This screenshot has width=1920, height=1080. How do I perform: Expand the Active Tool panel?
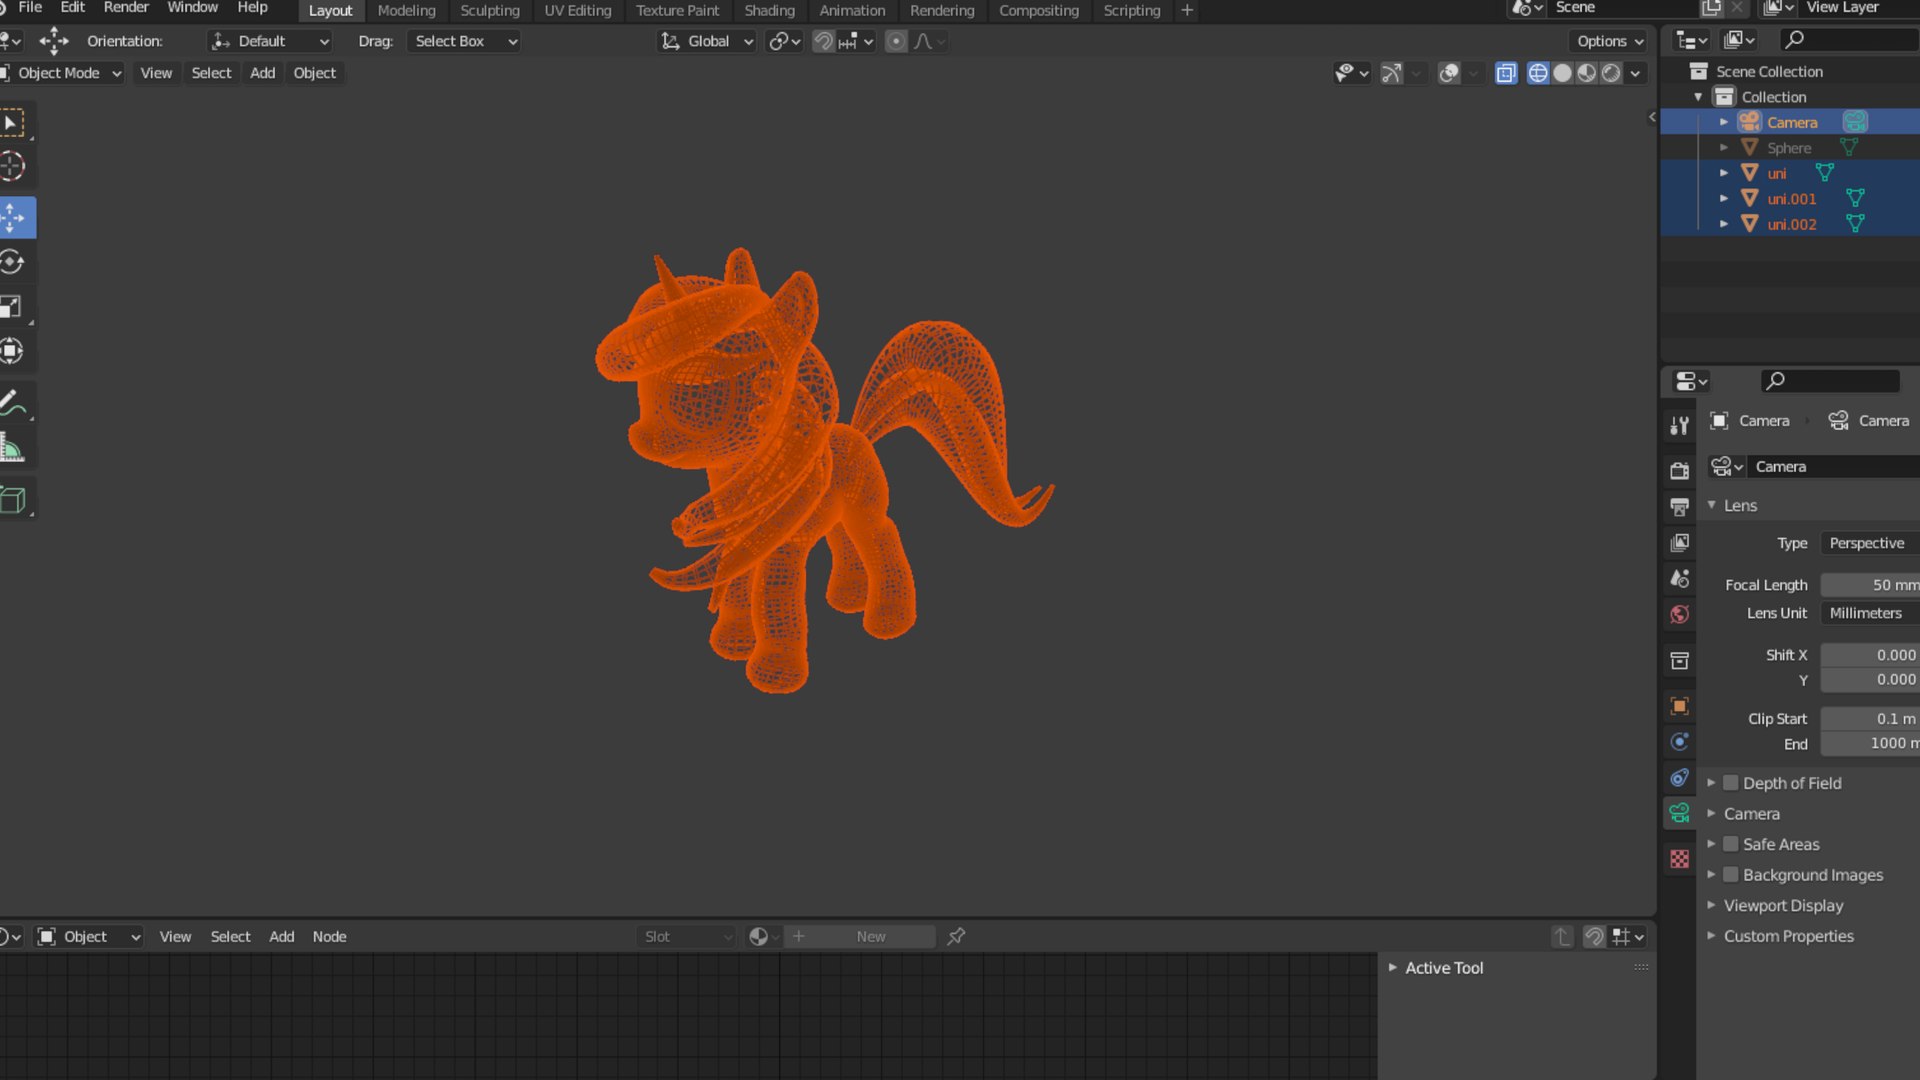1392,967
